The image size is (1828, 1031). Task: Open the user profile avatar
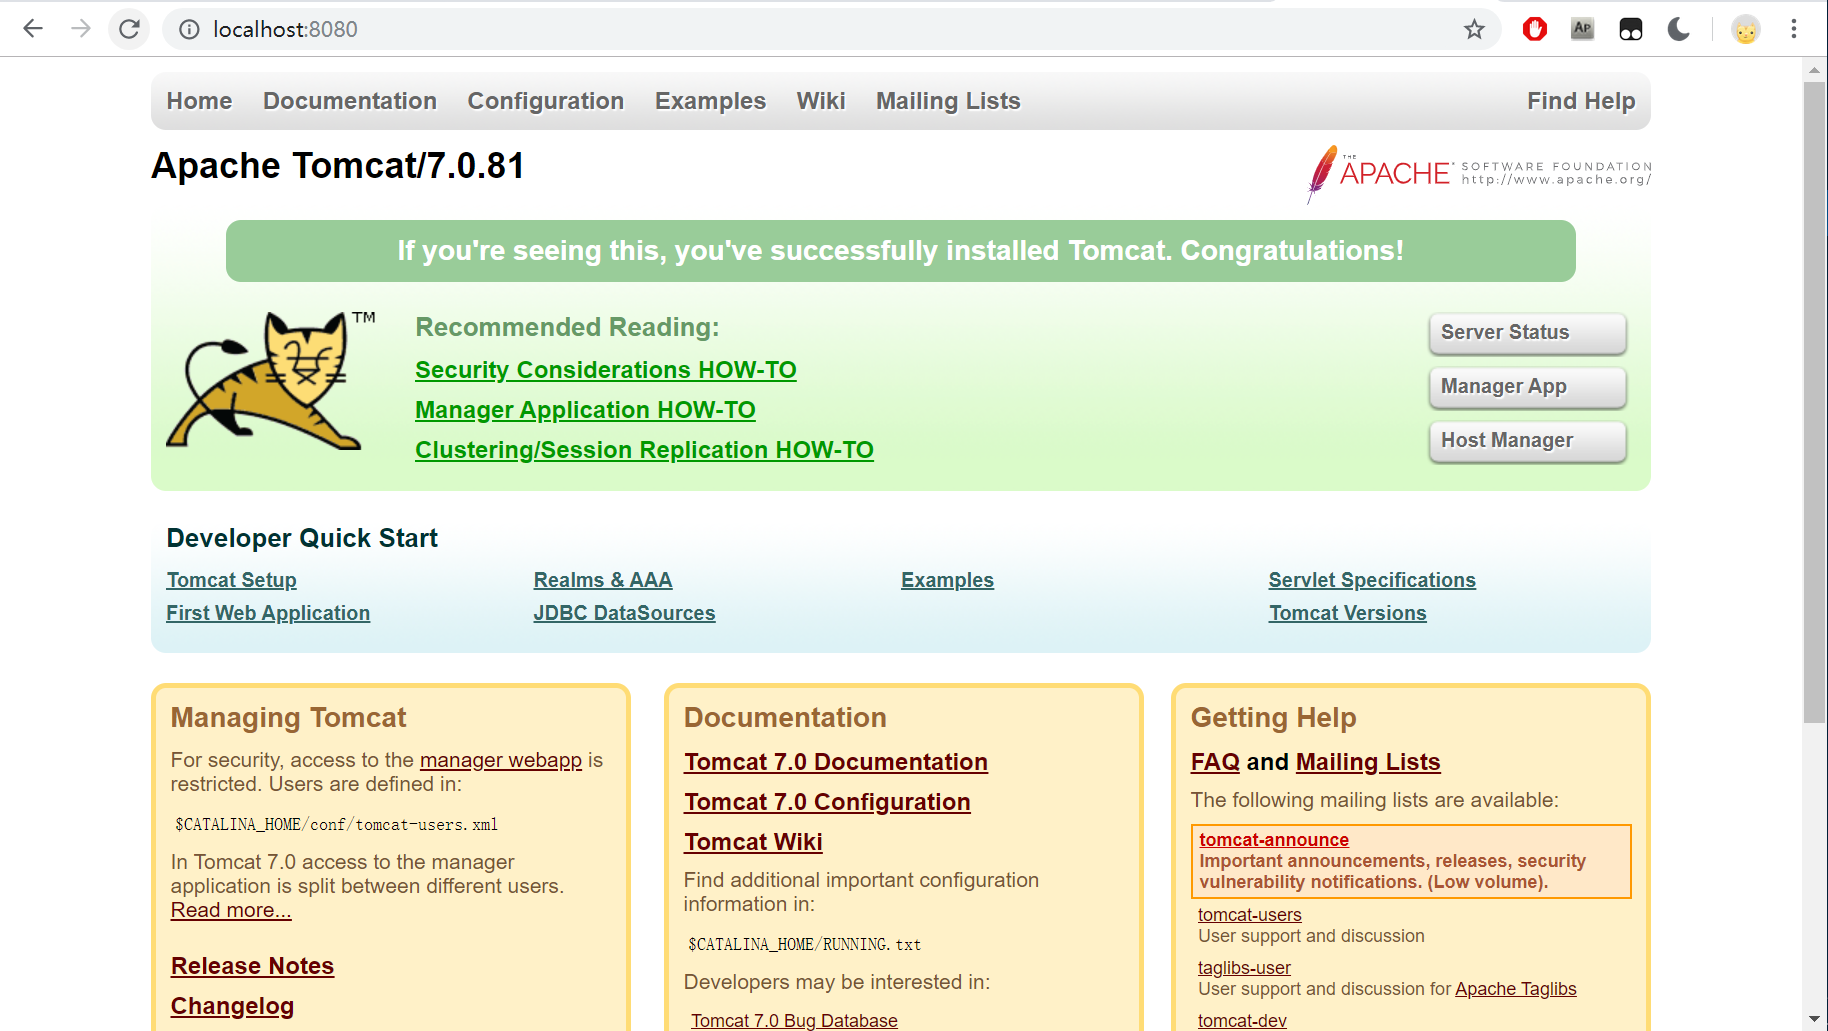pos(1746,29)
